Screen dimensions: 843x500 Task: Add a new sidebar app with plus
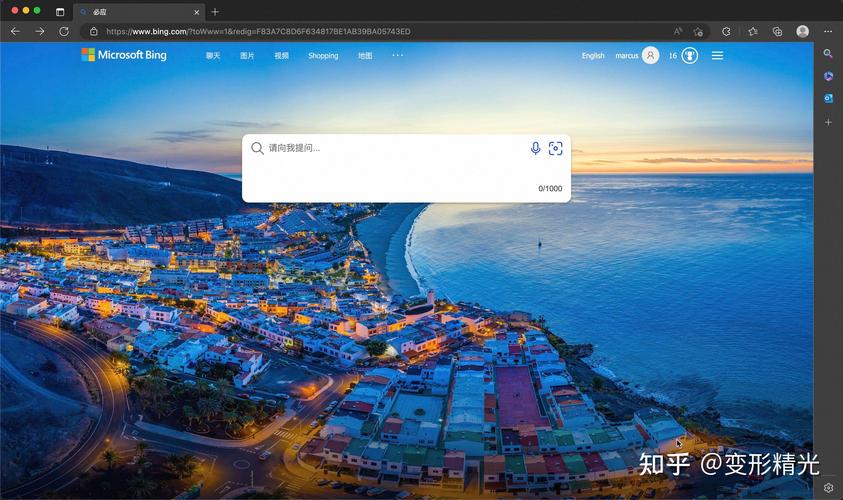[828, 122]
